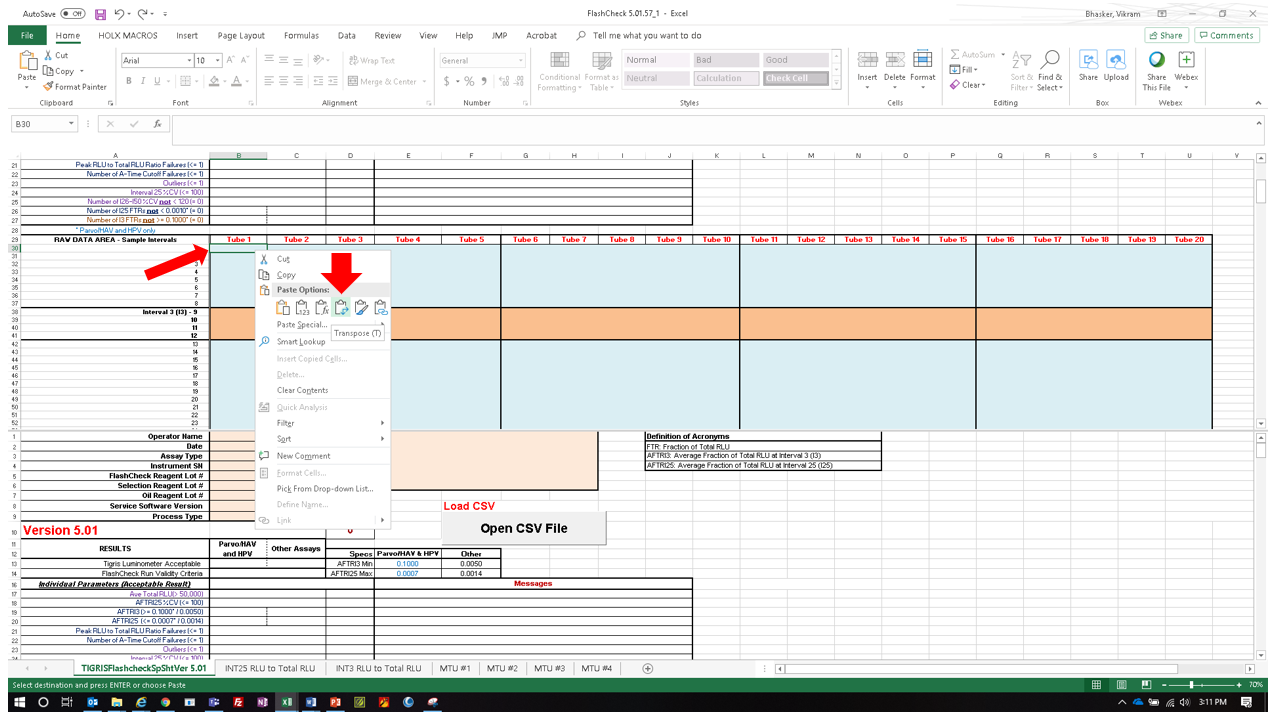1275x719 pixels.
Task: Click the Insert Function fx icon
Action: point(157,124)
